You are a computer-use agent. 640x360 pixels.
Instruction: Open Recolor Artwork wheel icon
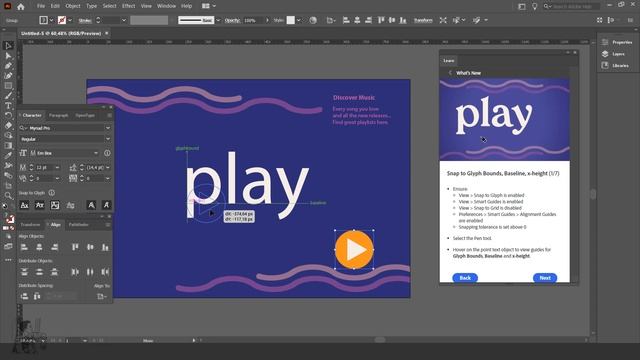tap(313, 20)
